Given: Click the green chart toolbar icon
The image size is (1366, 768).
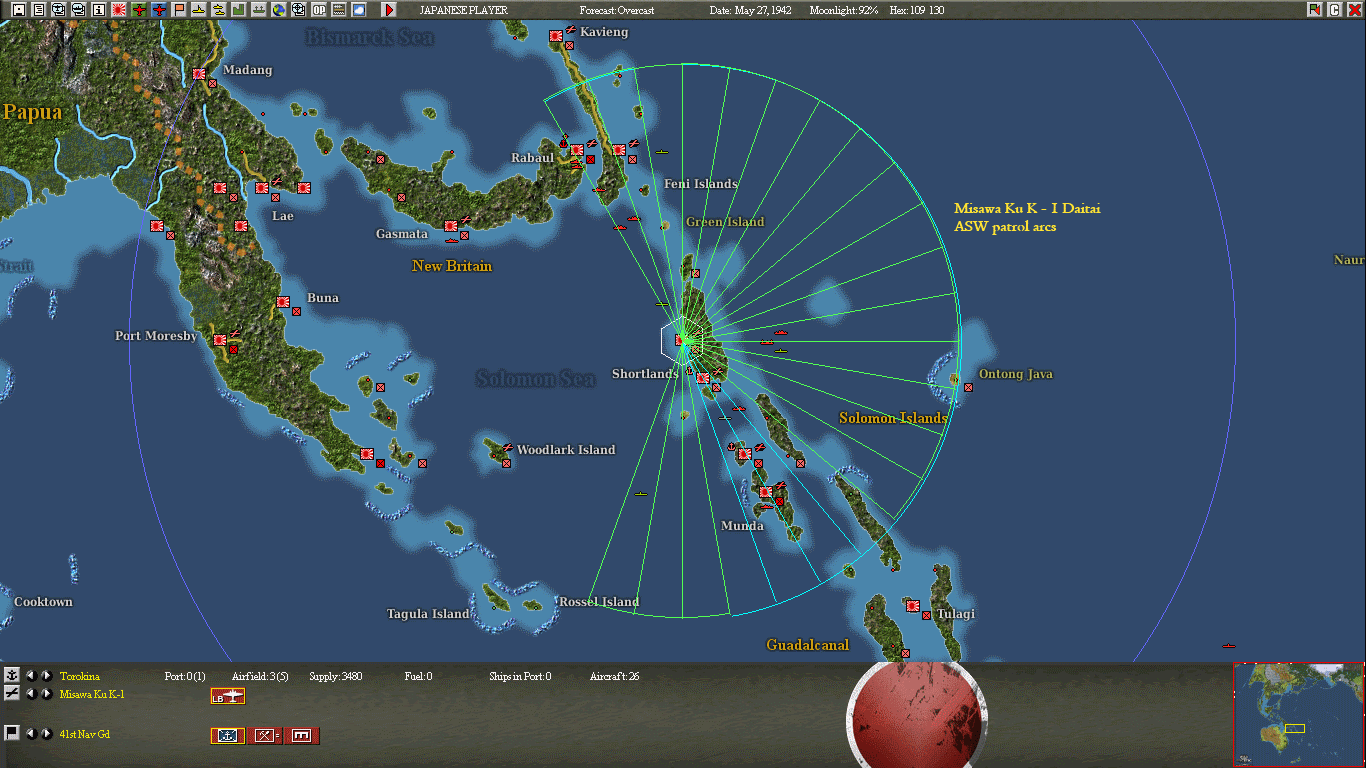Looking at the screenshot, I should (239, 10).
